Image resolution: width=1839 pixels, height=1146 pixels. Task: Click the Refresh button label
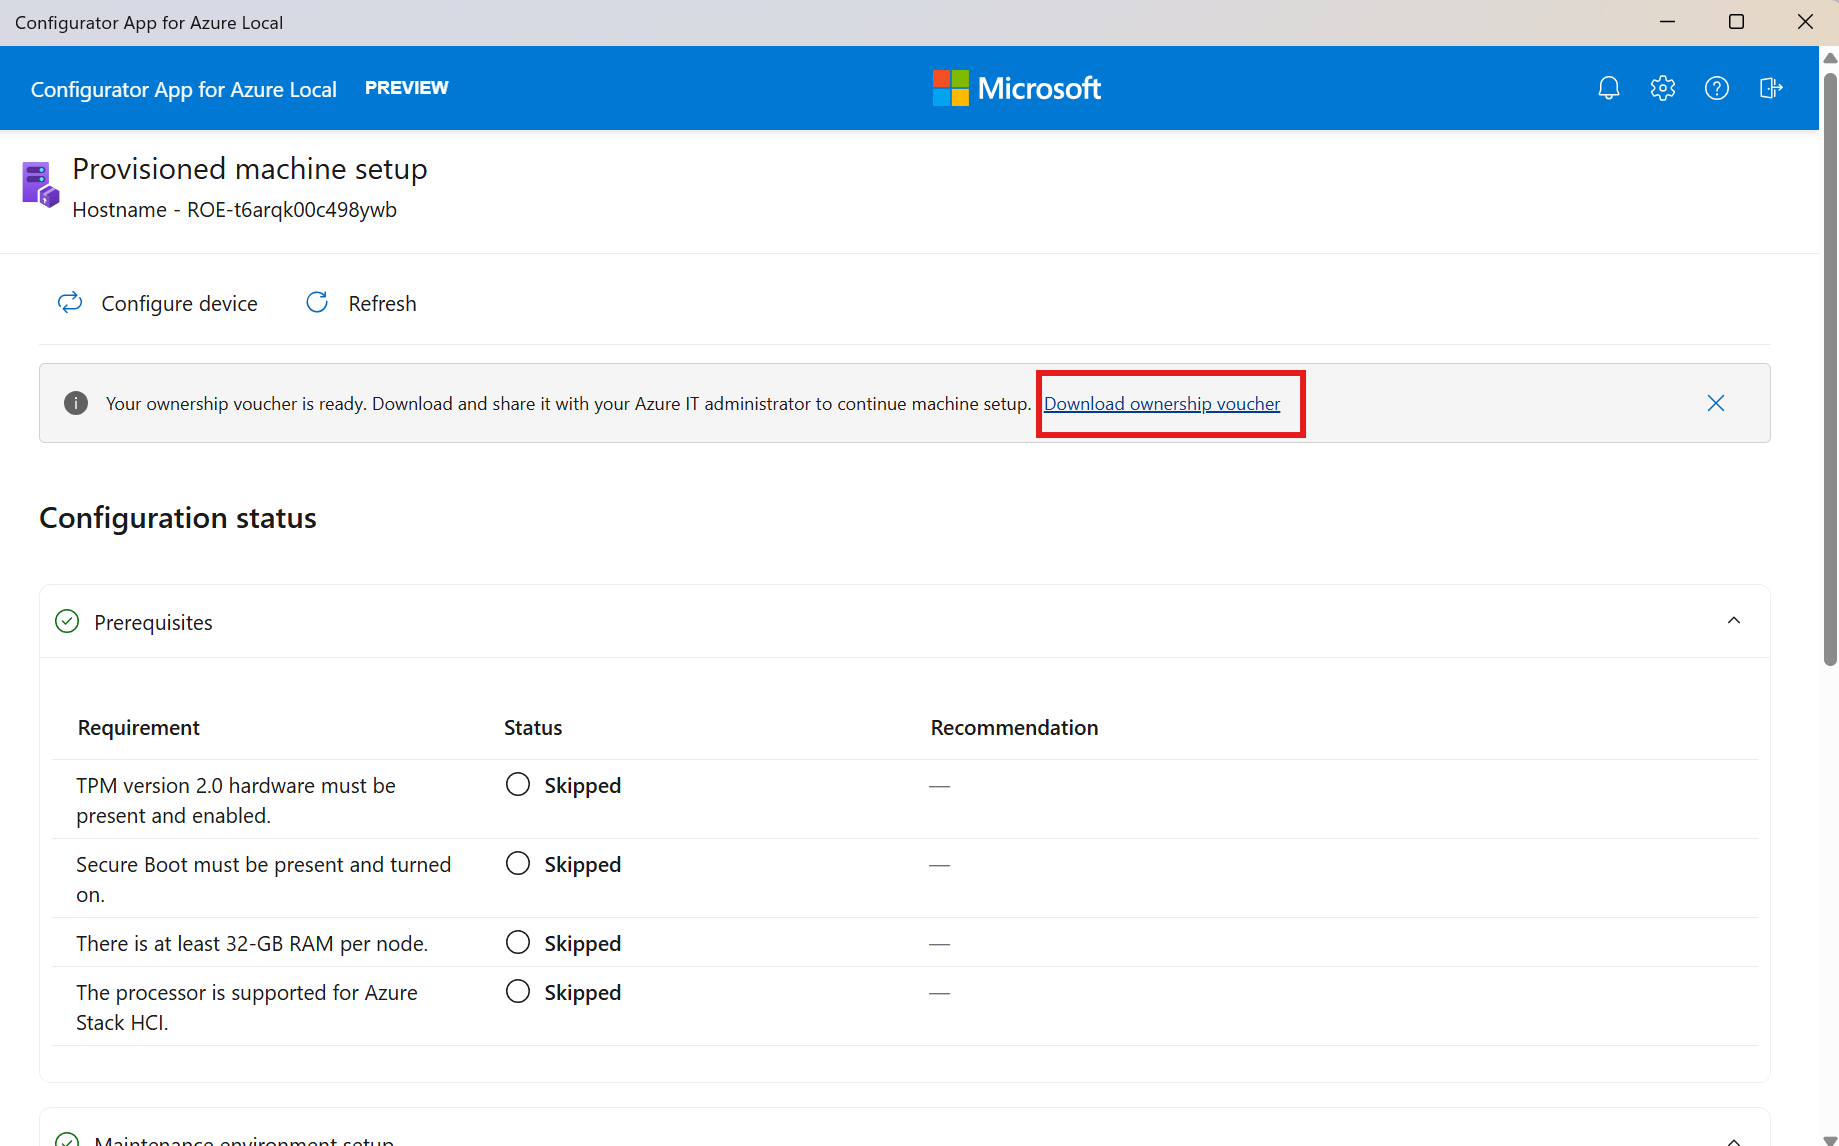click(x=383, y=303)
